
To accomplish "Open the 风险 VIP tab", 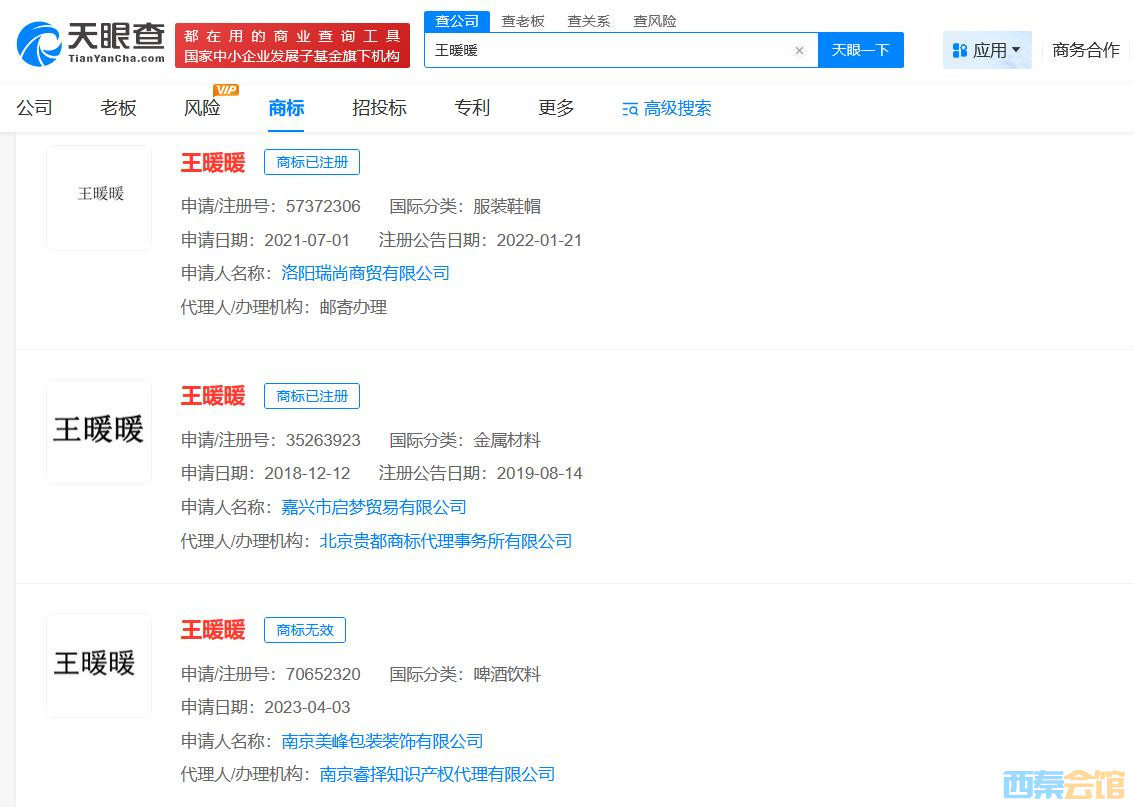I will pos(203,108).
